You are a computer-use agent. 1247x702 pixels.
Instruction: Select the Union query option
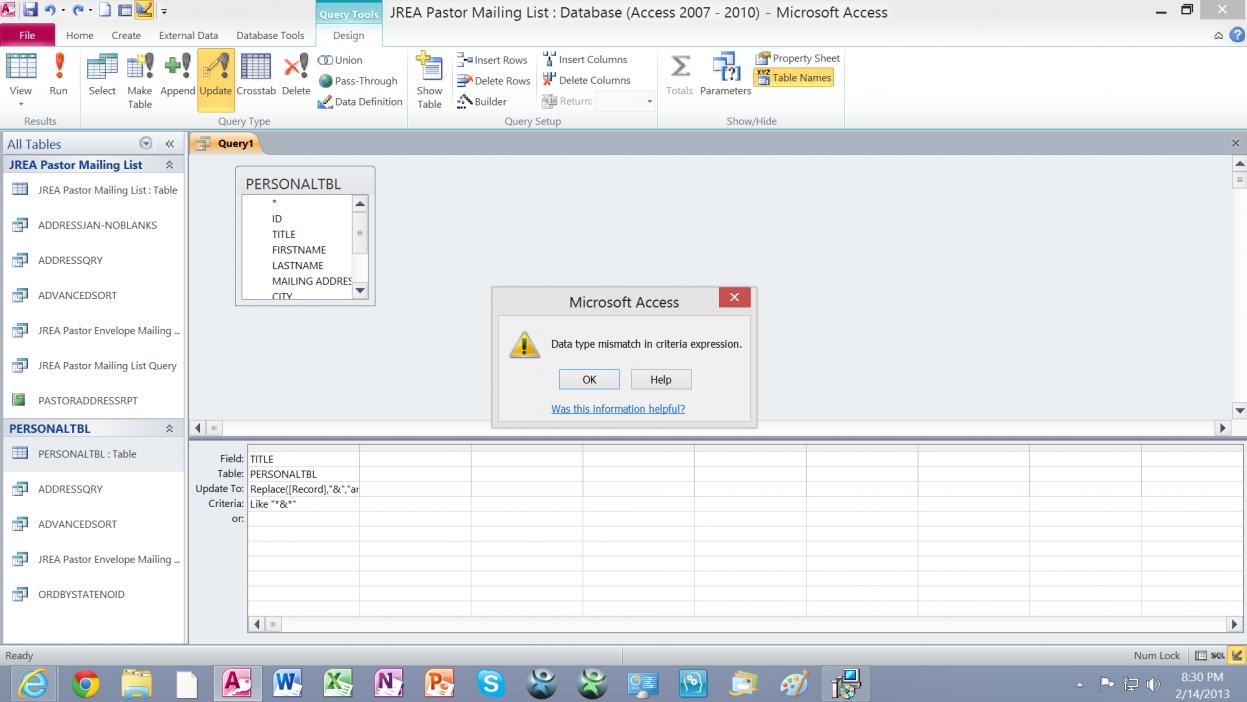pos(342,60)
